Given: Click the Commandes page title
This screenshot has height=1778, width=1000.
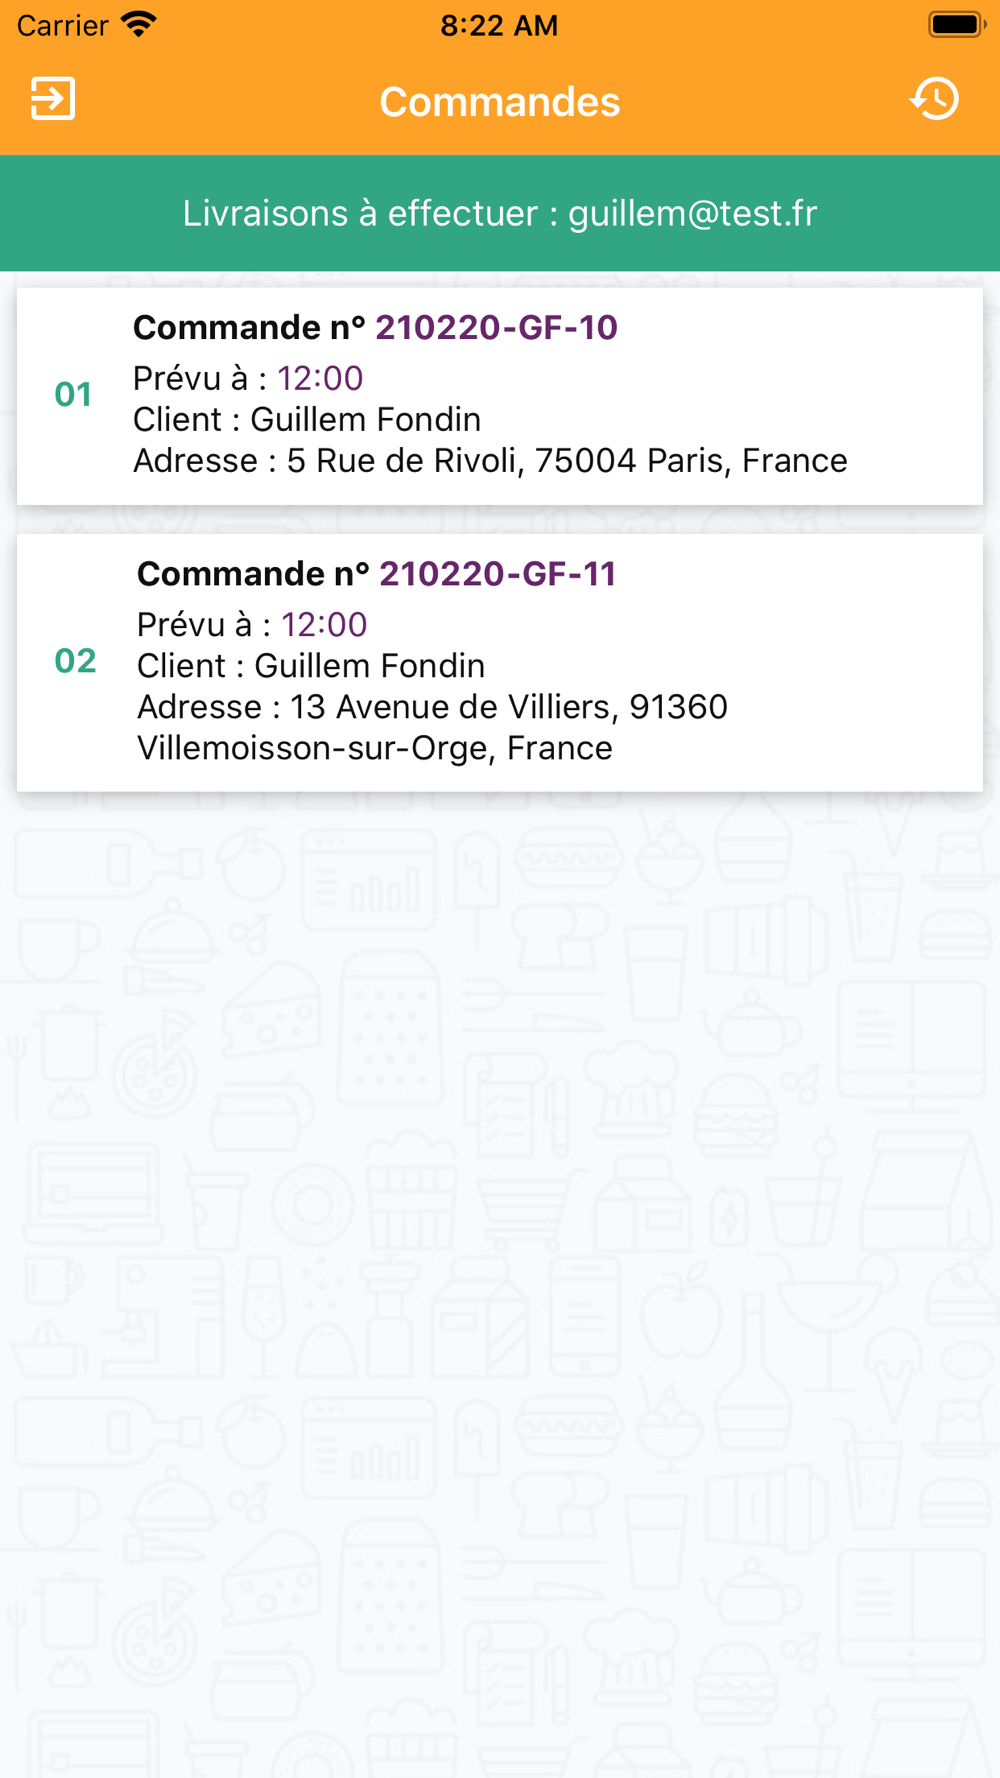Looking at the screenshot, I should tap(500, 102).
